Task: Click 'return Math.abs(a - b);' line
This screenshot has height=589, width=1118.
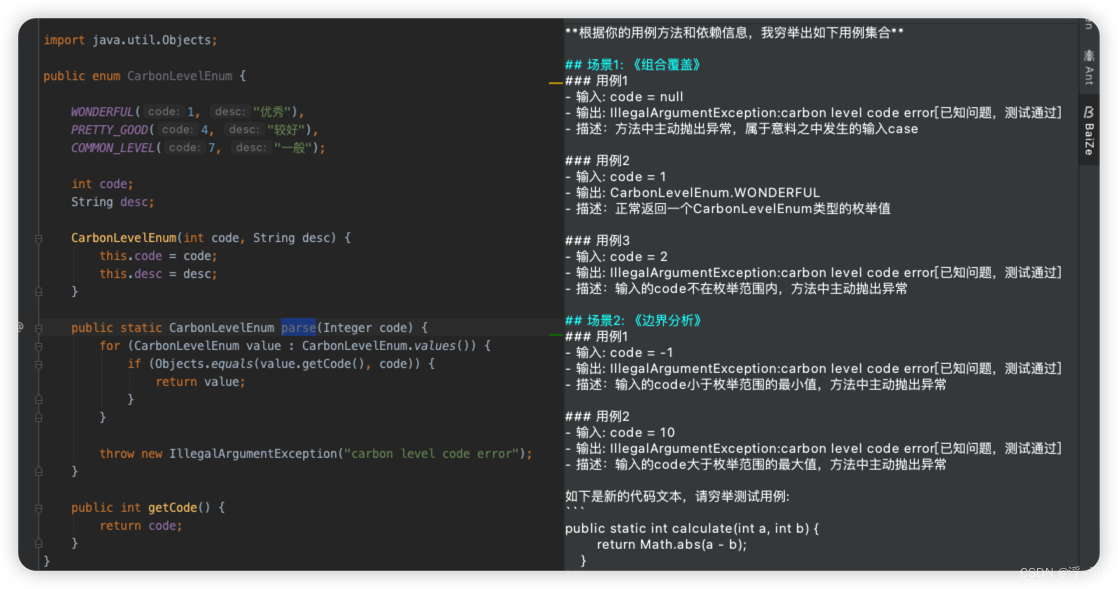Action: click(x=672, y=545)
